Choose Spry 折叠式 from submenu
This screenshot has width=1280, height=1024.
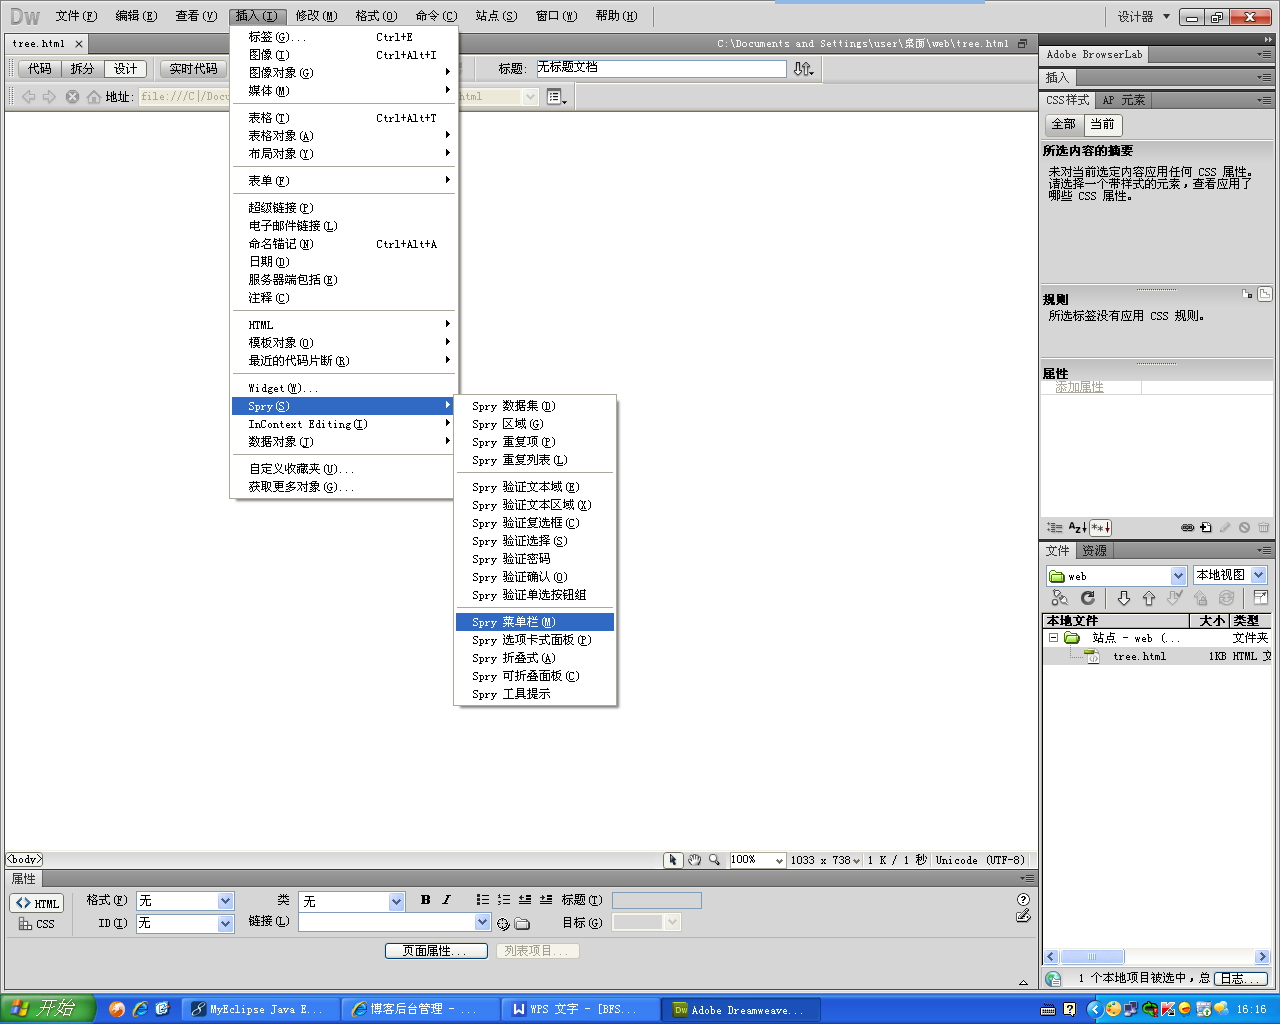click(535, 658)
